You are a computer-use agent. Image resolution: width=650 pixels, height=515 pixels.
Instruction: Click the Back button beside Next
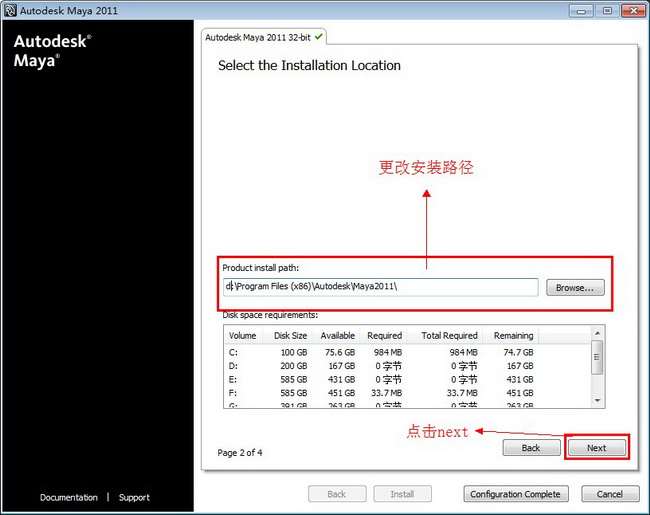(531, 448)
